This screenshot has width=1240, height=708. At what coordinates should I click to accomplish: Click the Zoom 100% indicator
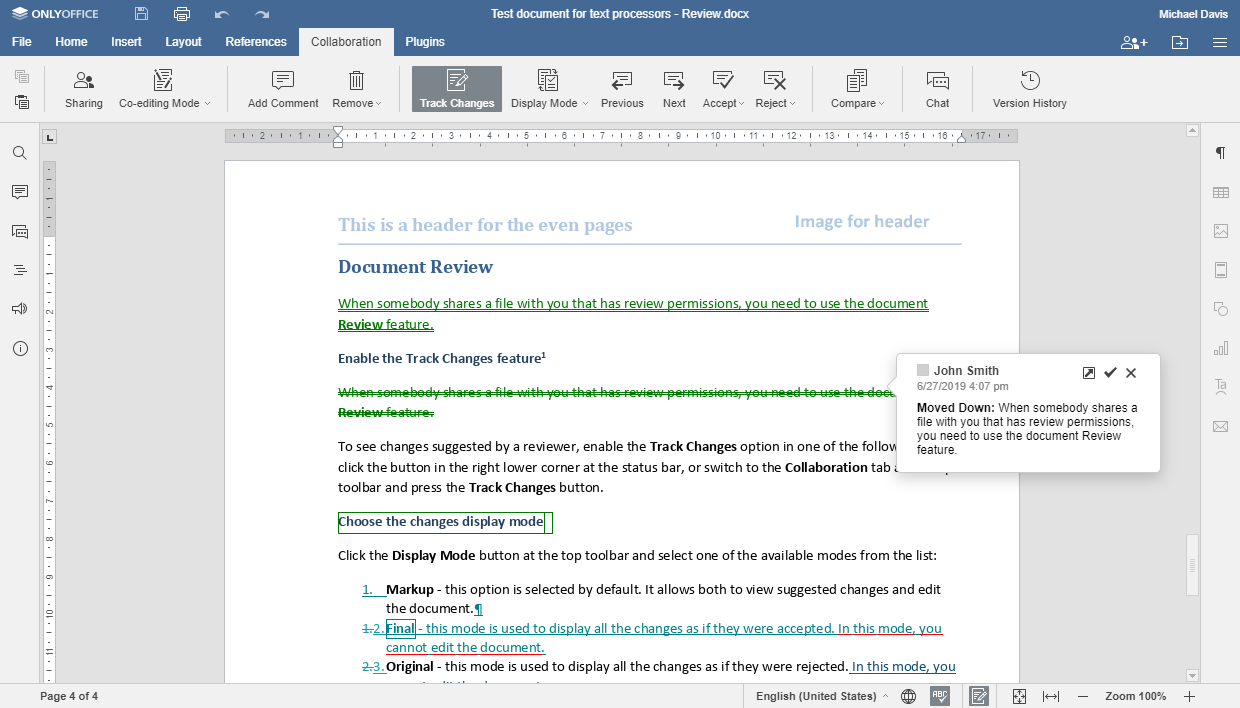1136,696
